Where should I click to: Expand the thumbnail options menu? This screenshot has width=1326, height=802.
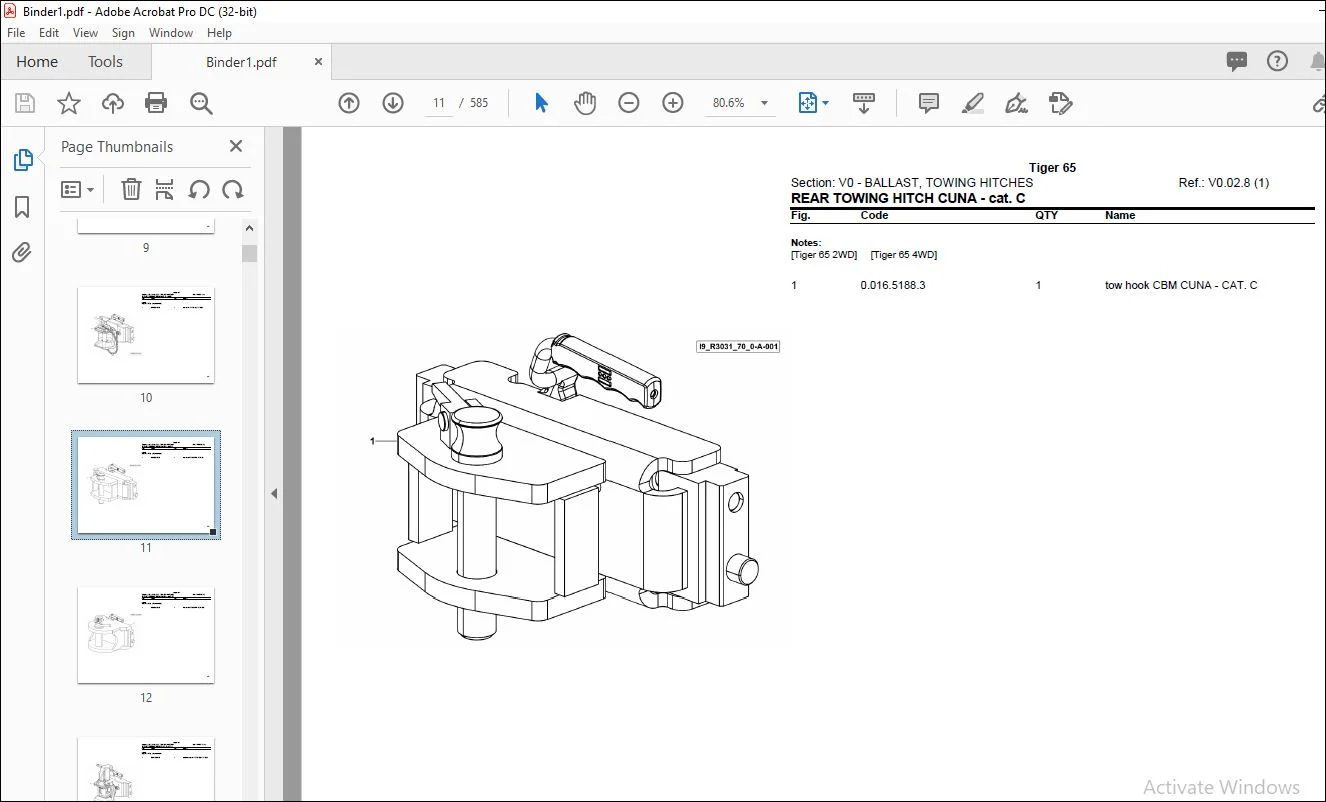point(78,189)
